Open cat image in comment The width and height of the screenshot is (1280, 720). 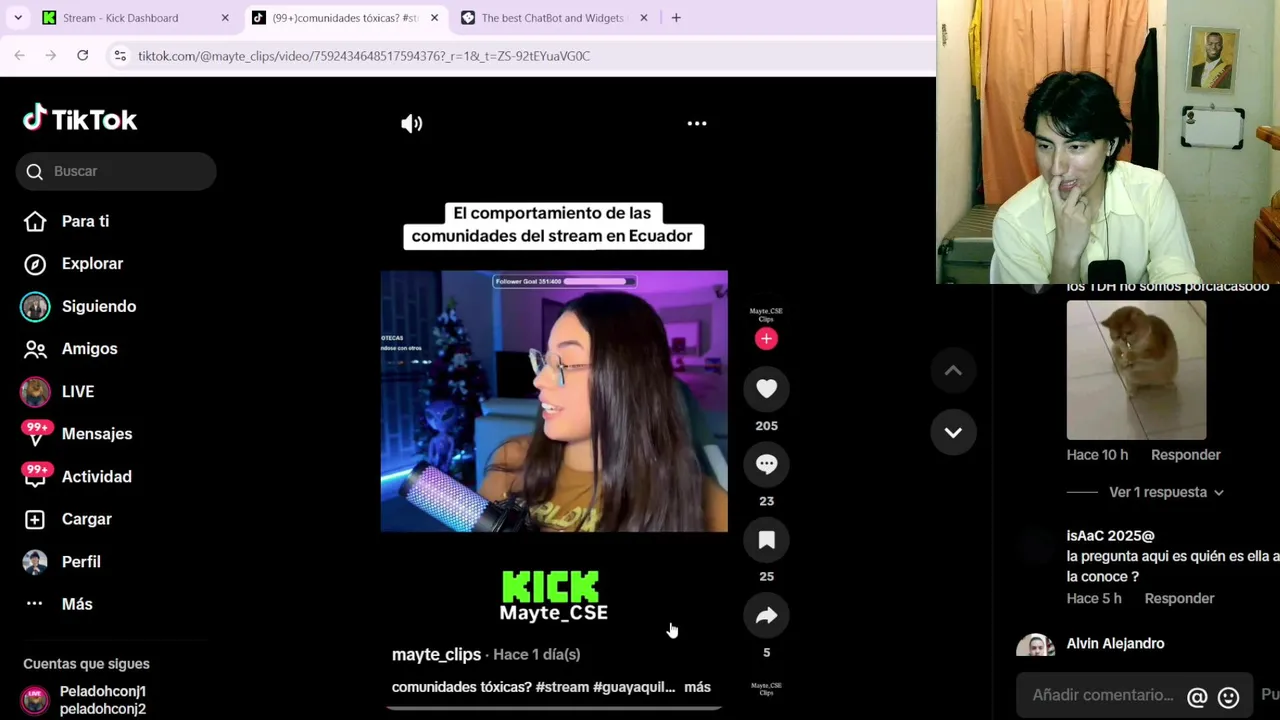click(x=1136, y=370)
